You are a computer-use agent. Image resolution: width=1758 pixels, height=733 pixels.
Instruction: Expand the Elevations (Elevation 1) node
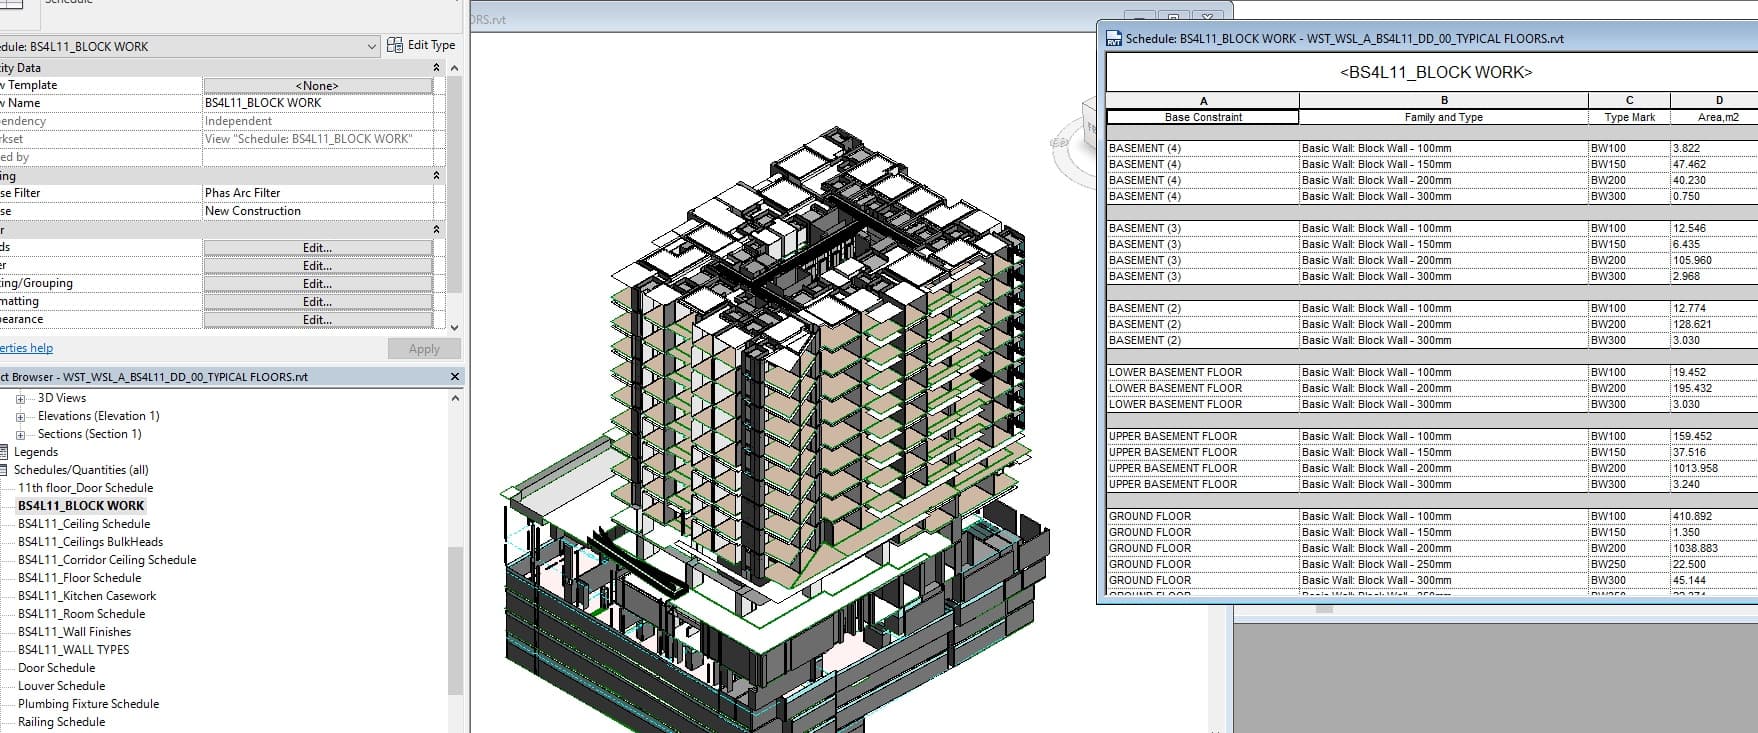point(20,416)
